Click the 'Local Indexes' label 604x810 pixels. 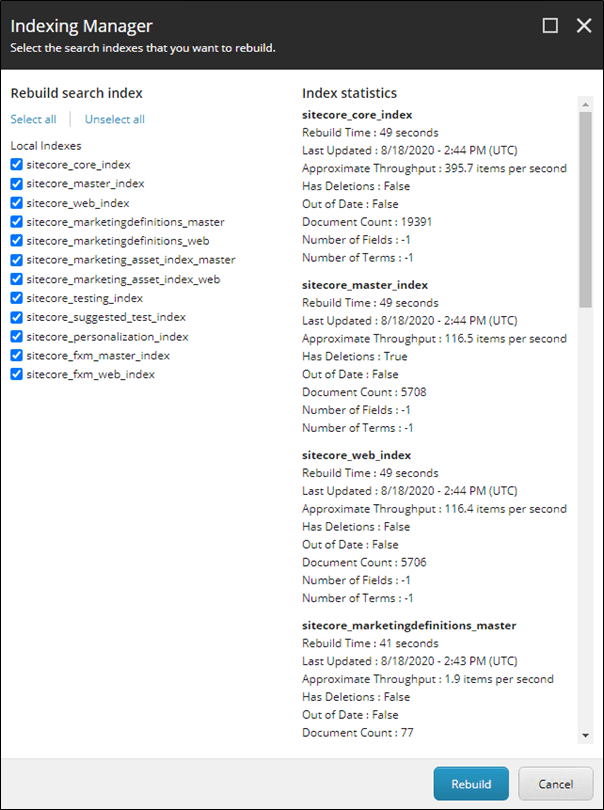click(x=46, y=146)
